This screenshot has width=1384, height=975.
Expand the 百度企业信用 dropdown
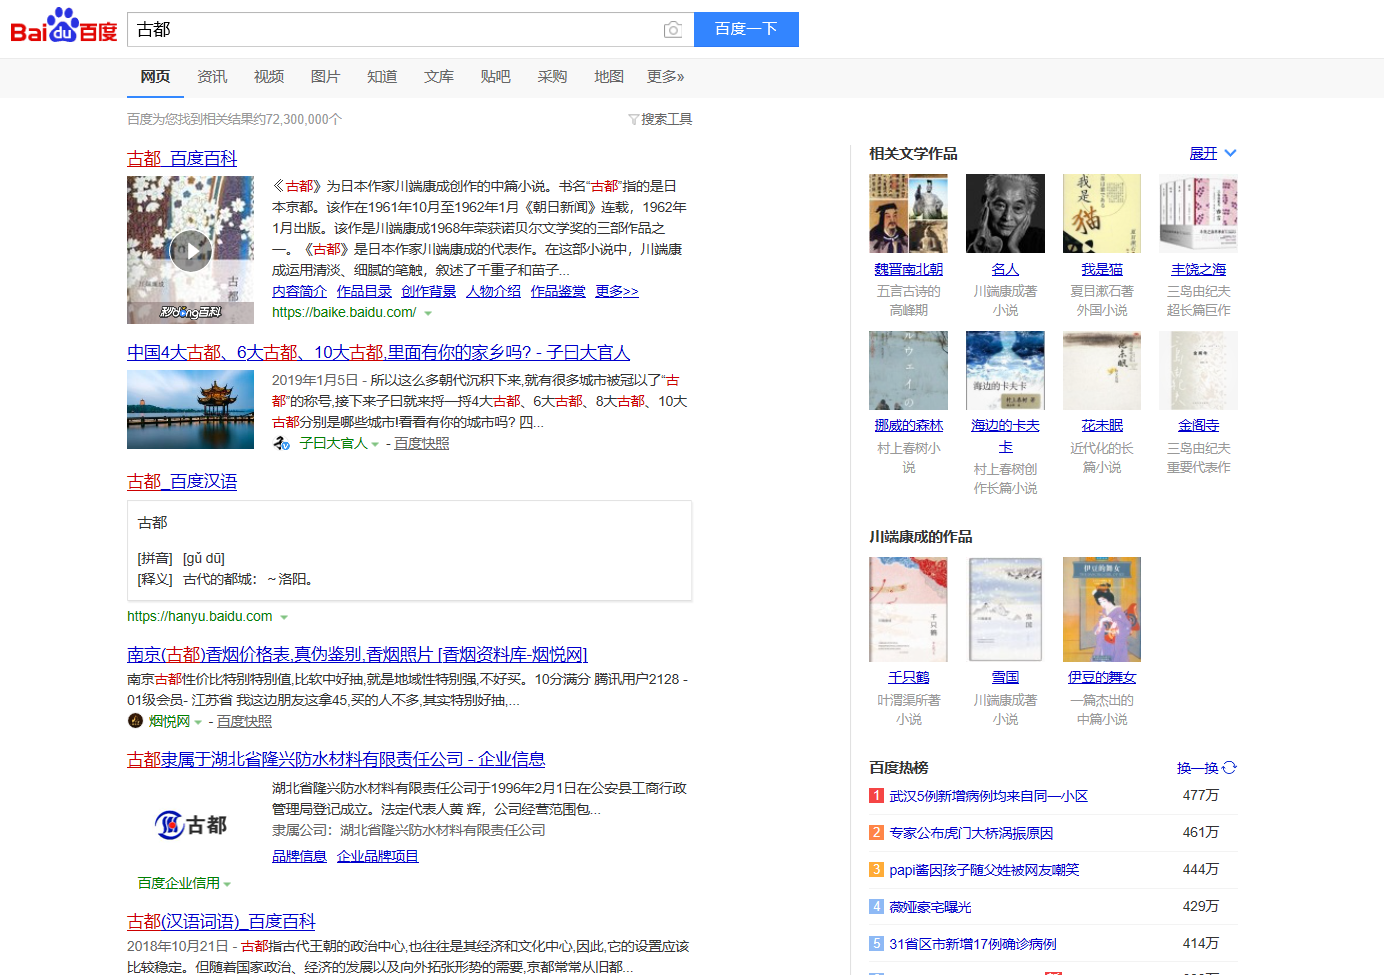click(x=228, y=884)
